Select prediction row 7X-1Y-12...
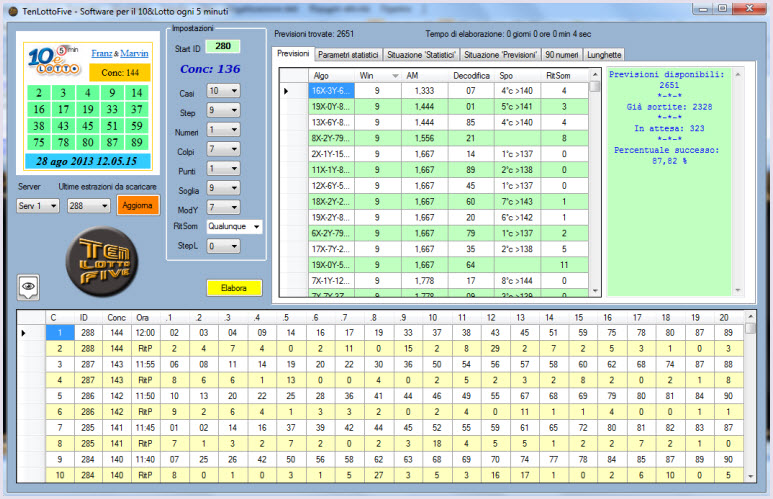 click(x=434, y=281)
